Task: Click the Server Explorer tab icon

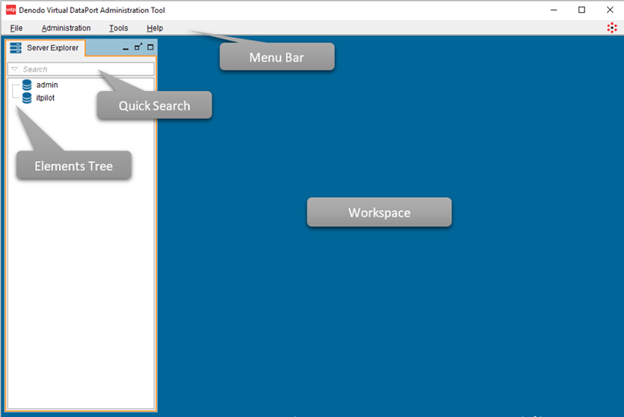Action: [16, 48]
